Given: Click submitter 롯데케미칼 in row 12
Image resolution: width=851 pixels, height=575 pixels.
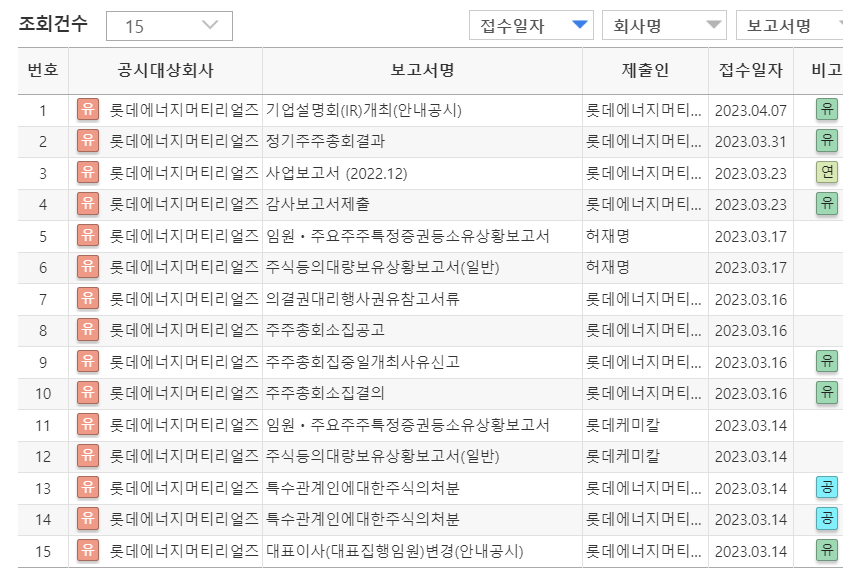Looking at the screenshot, I should [623, 456].
